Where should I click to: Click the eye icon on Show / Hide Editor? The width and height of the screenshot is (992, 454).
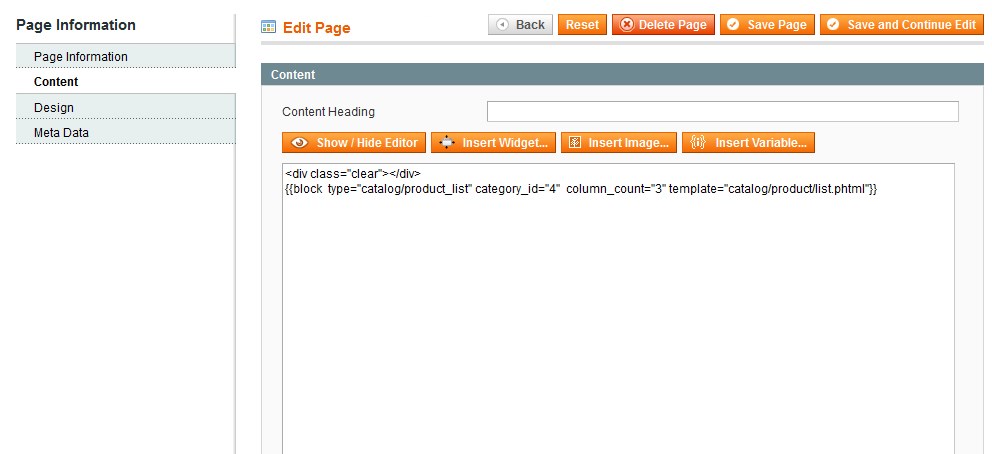(x=299, y=143)
